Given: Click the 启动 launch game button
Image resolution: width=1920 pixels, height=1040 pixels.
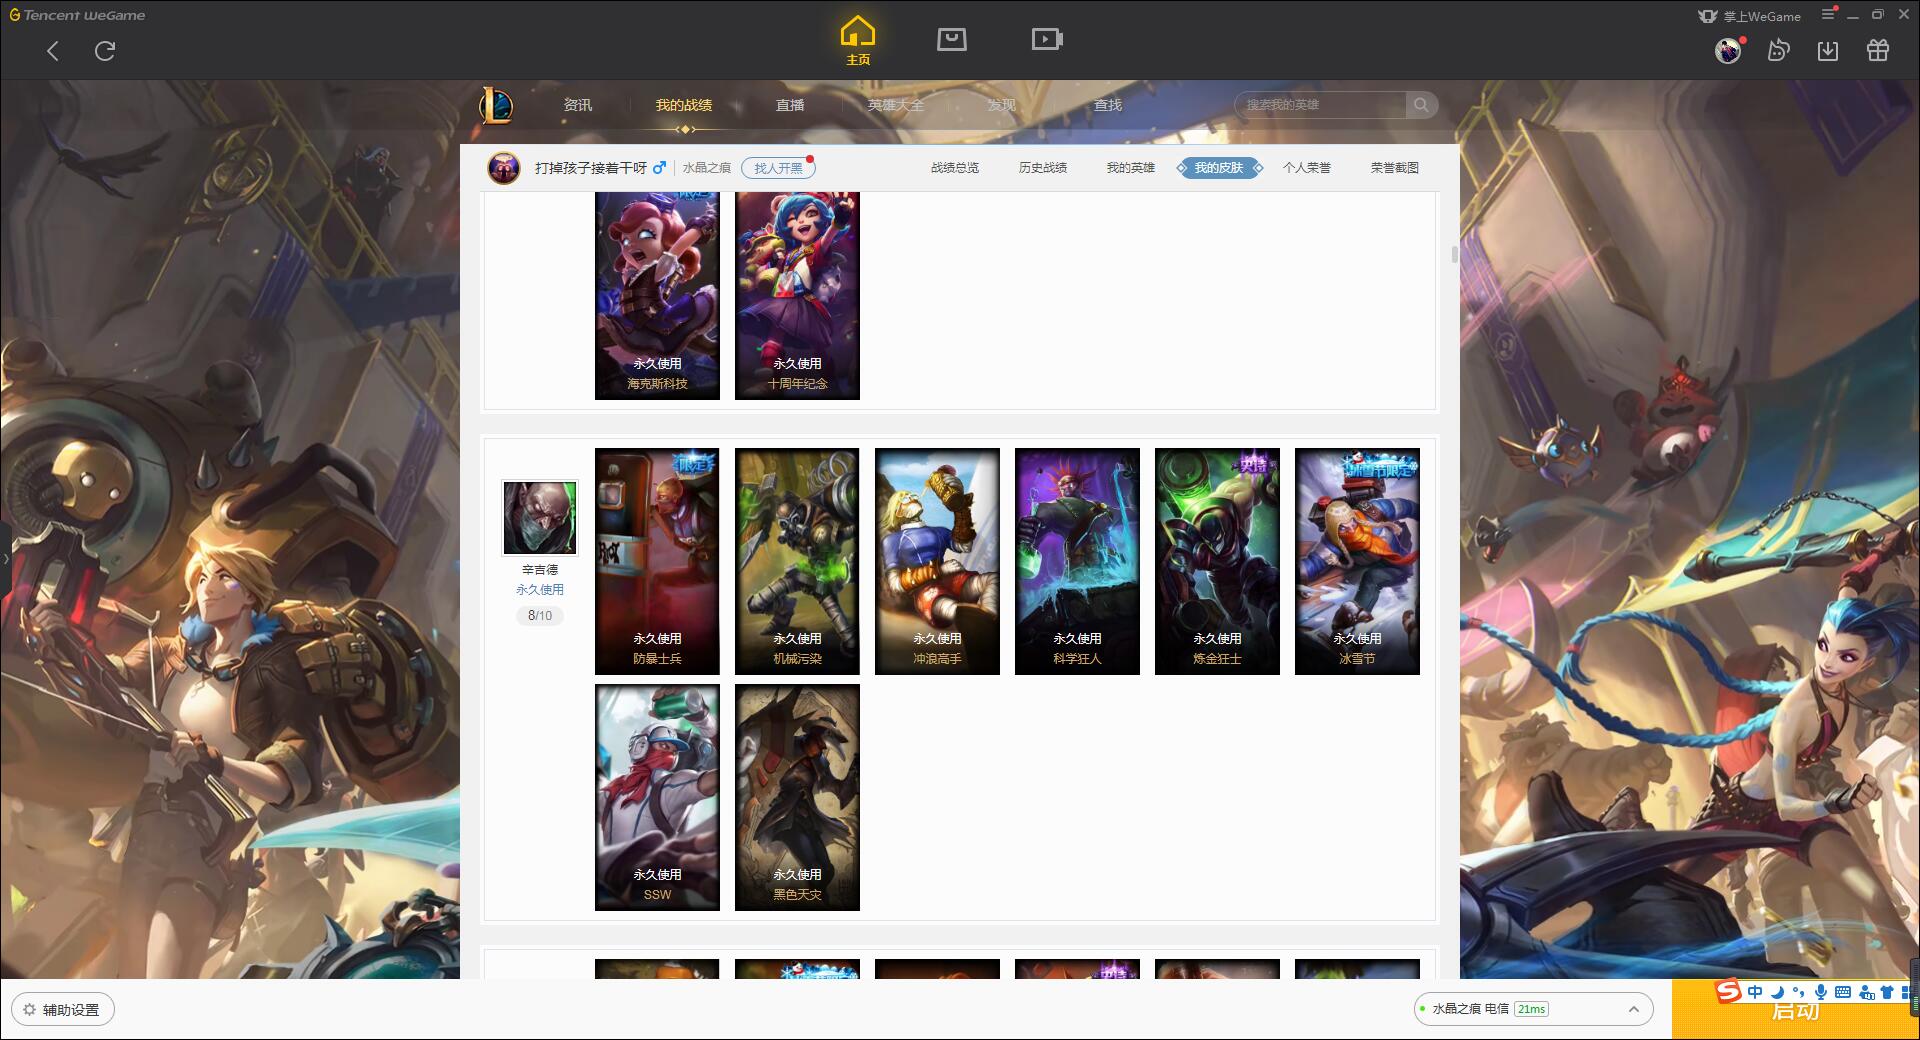Looking at the screenshot, I should click(x=1795, y=1010).
